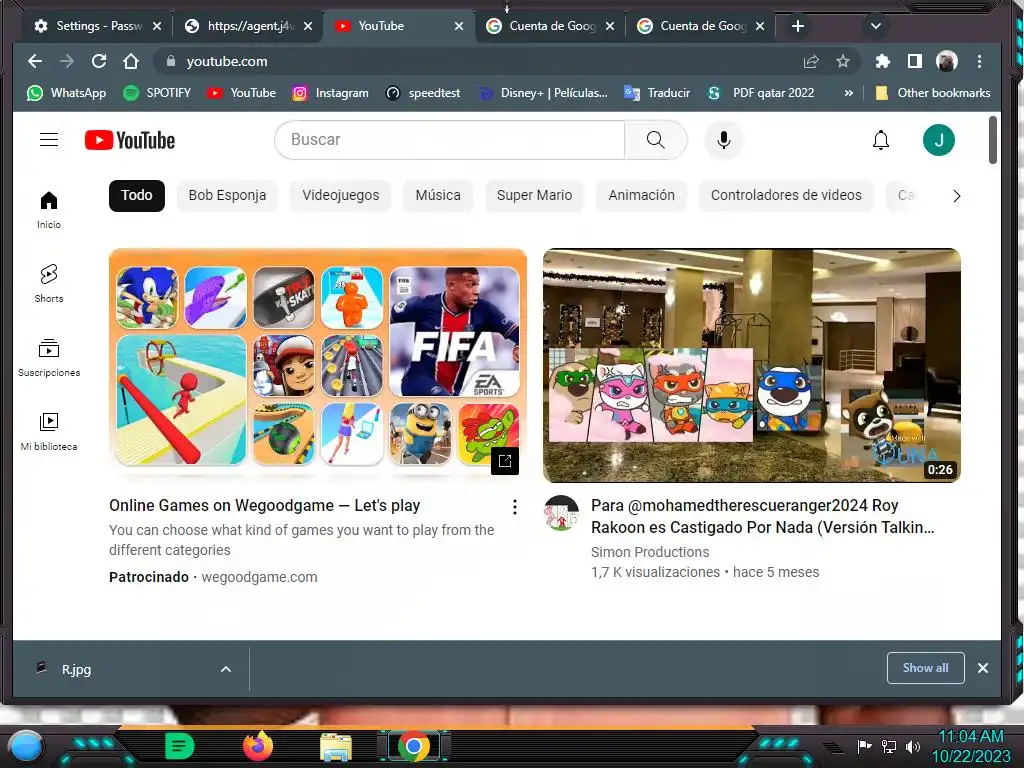Screen dimensions: 1024x768
Task: Select the Música filter chip
Action: point(438,196)
